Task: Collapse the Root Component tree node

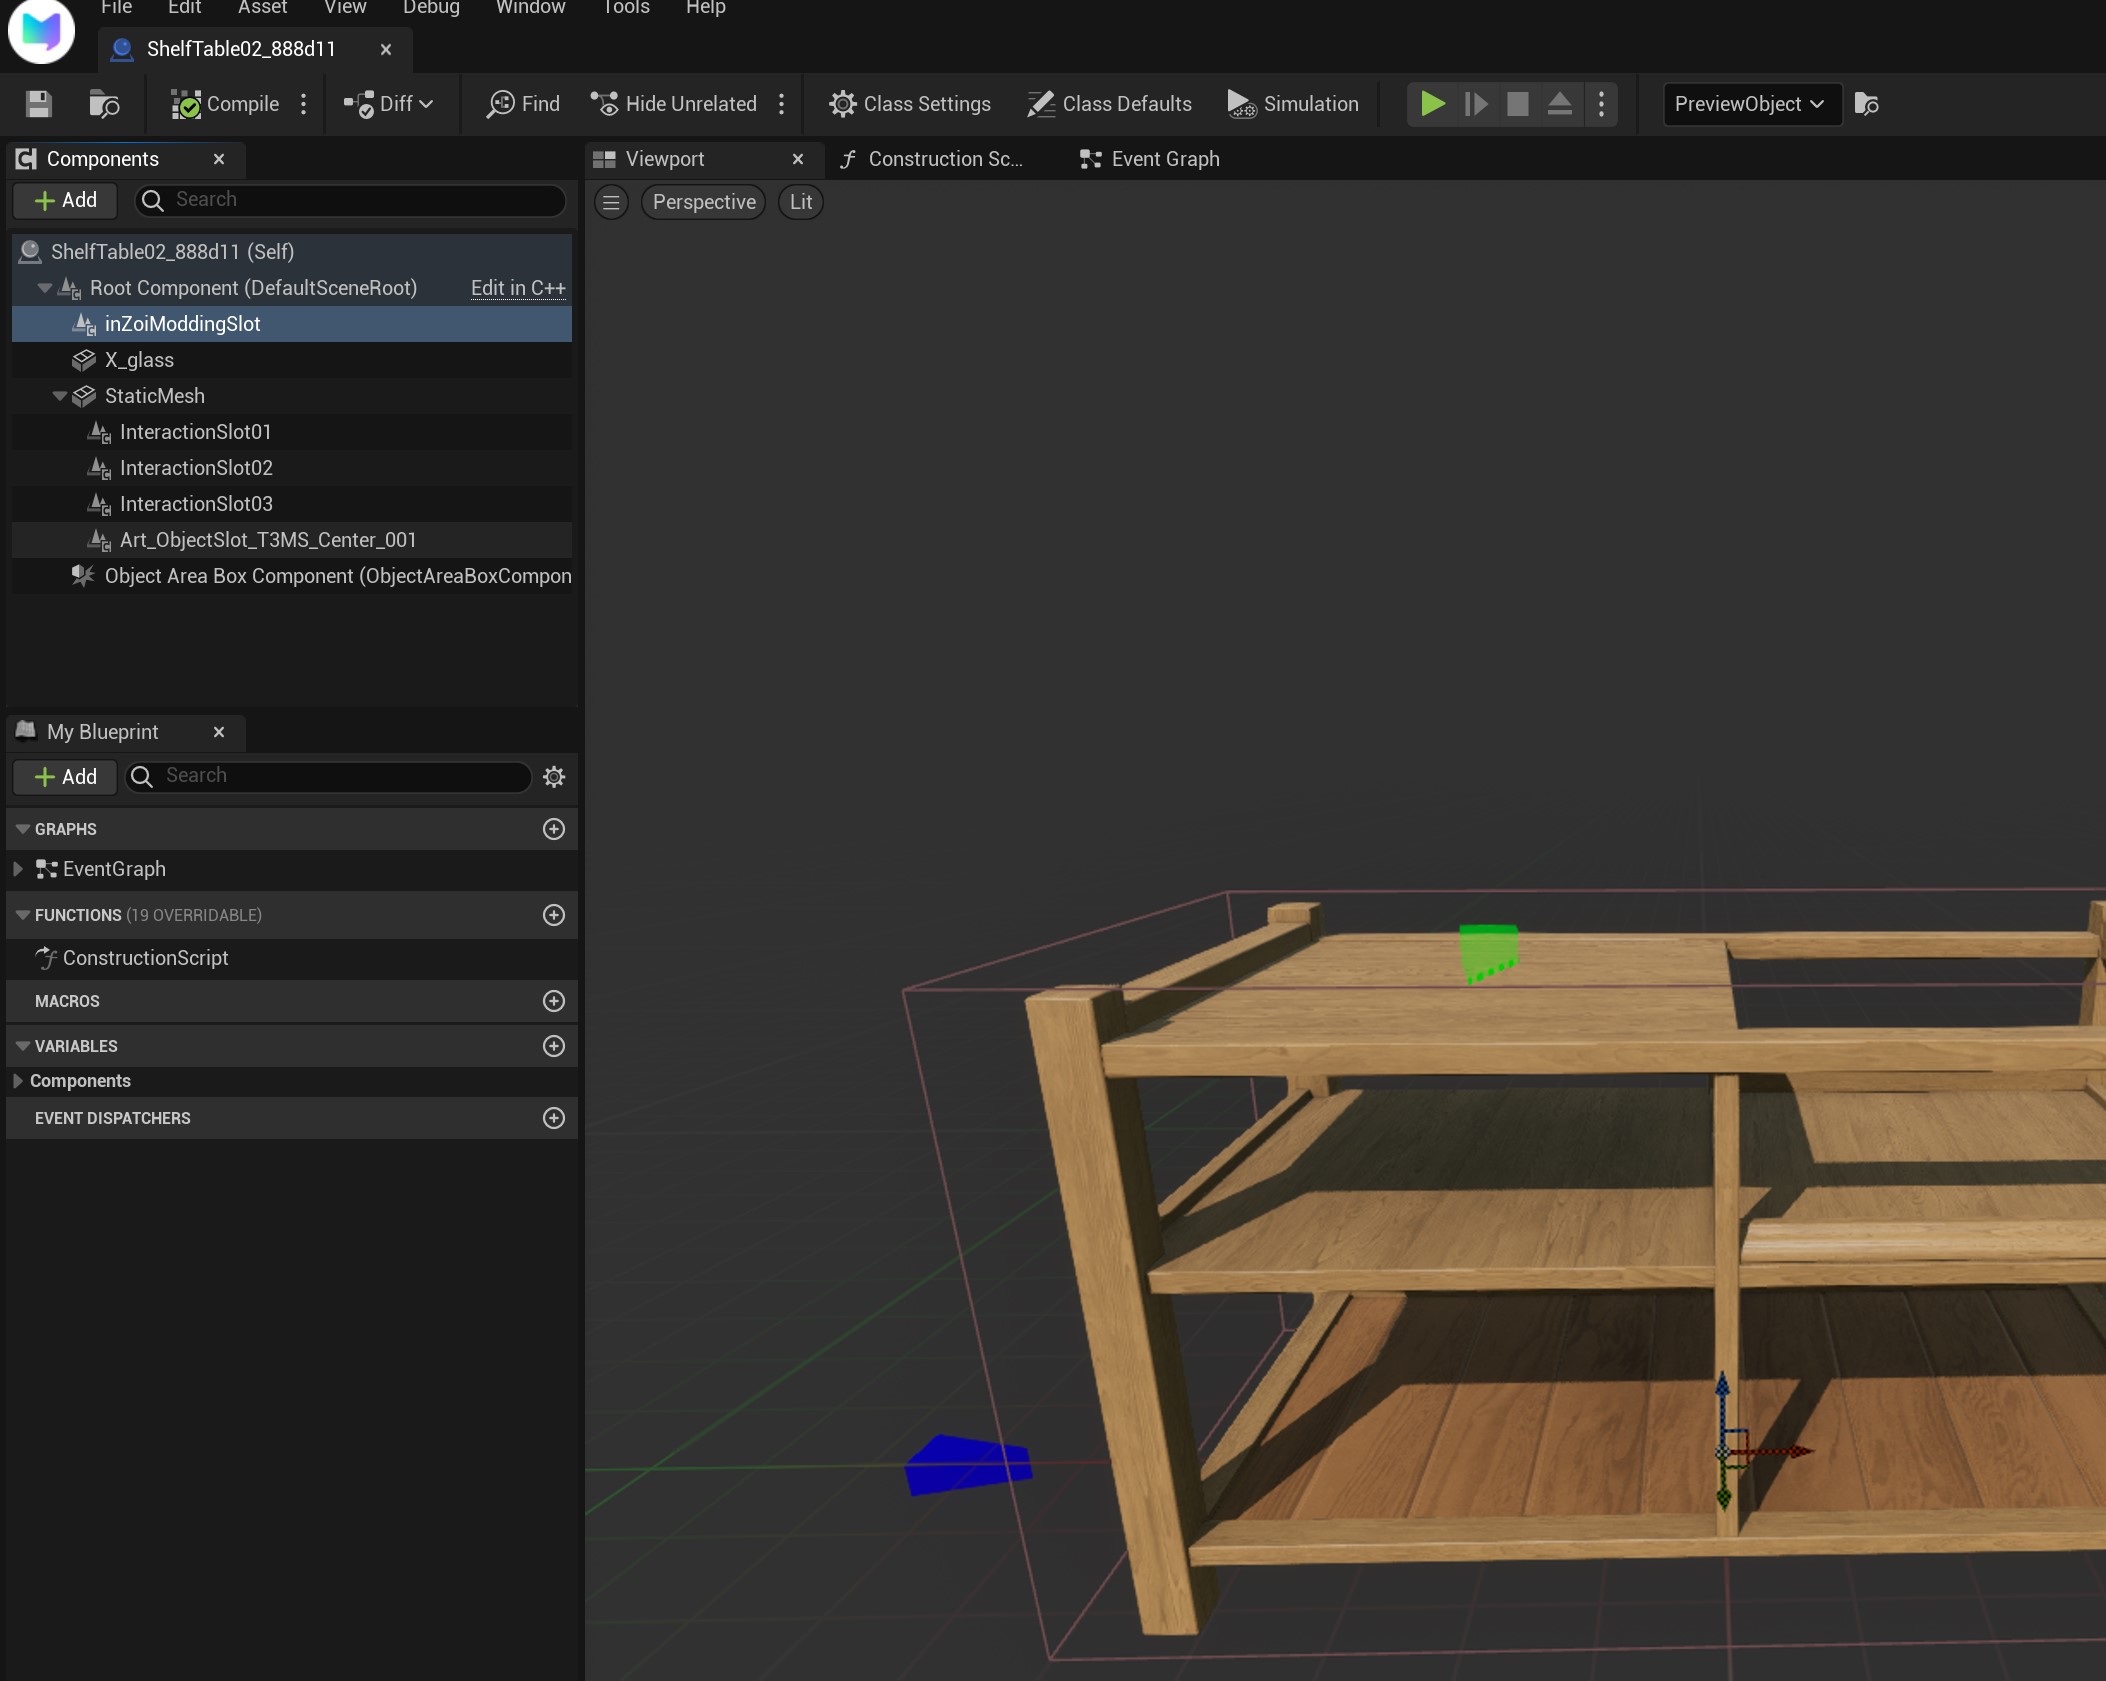Action: 44,288
